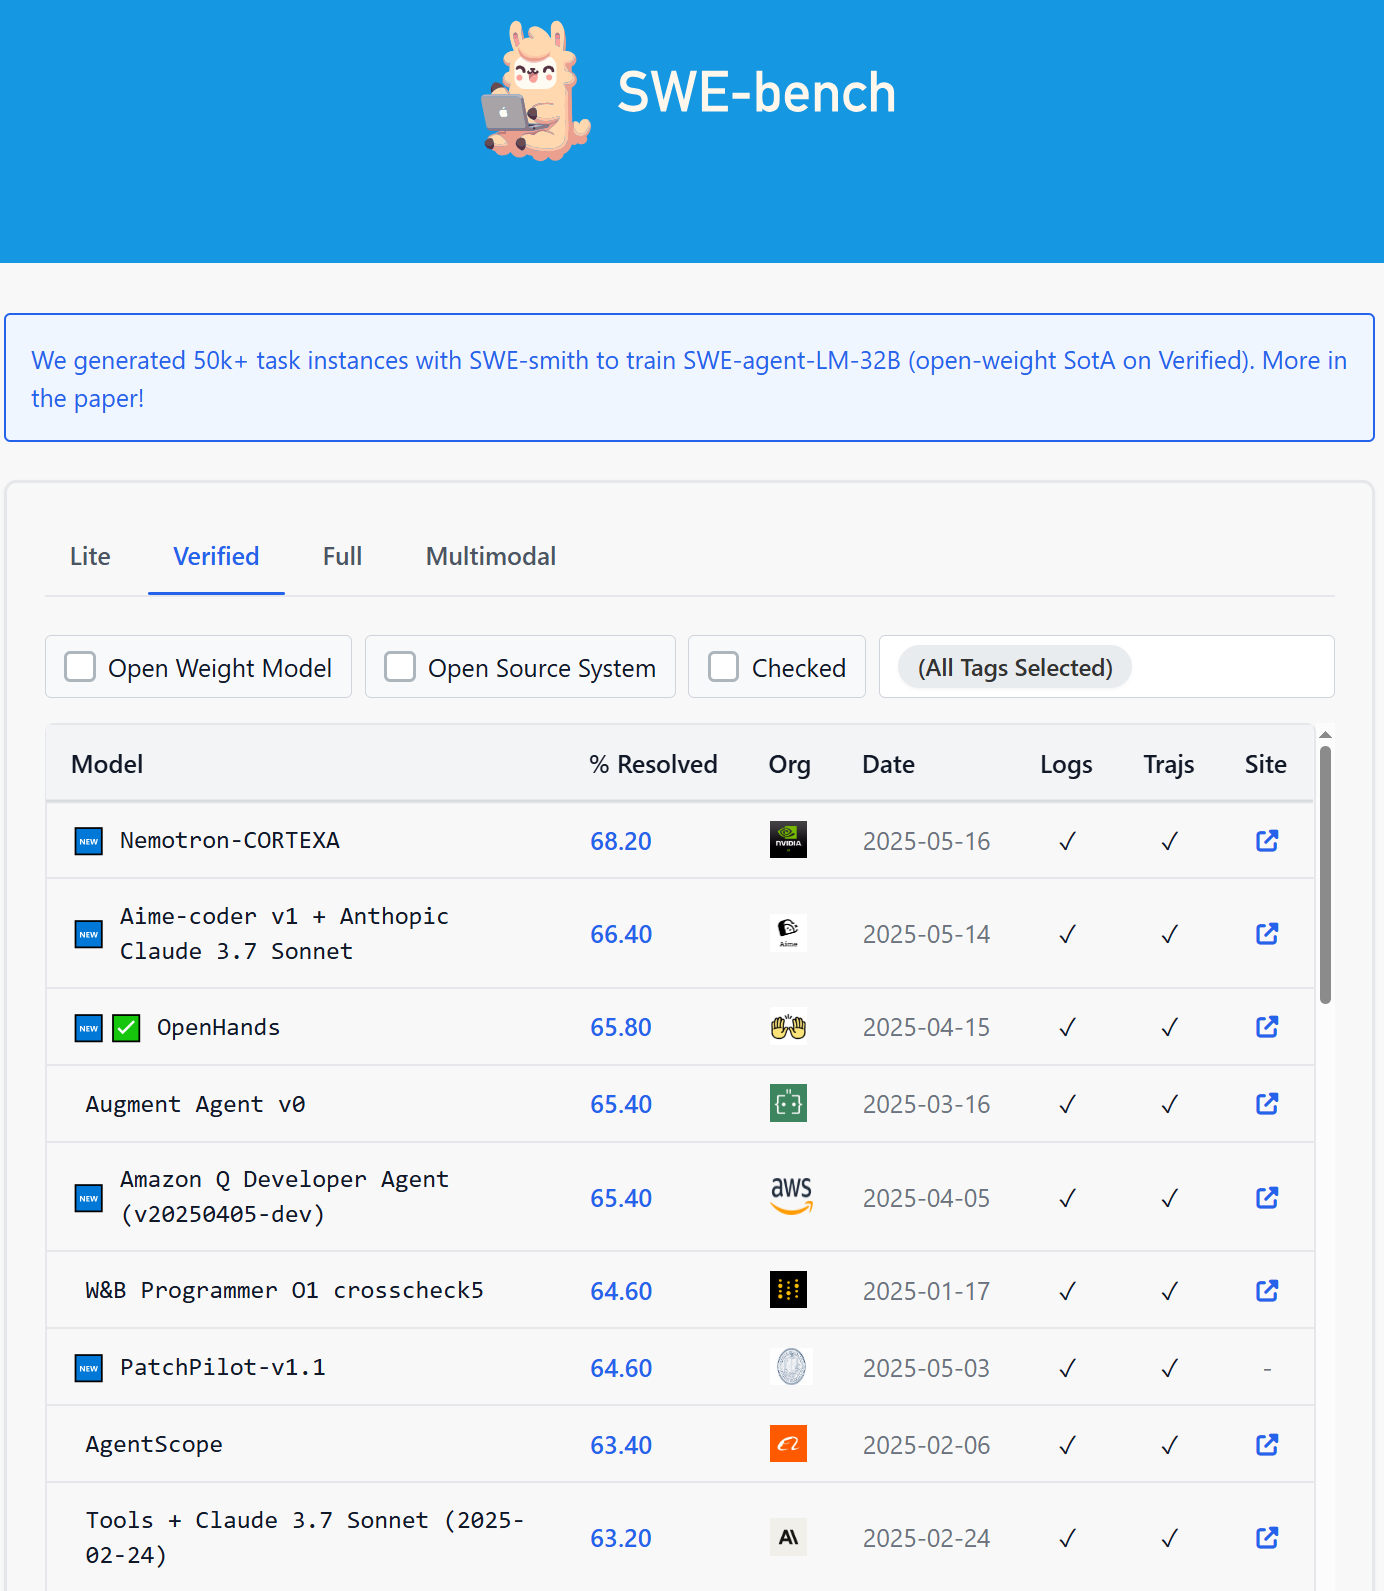Image resolution: width=1384 pixels, height=1591 pixels.
Task: Click the Aime org logo
Action: pos(788,933)
